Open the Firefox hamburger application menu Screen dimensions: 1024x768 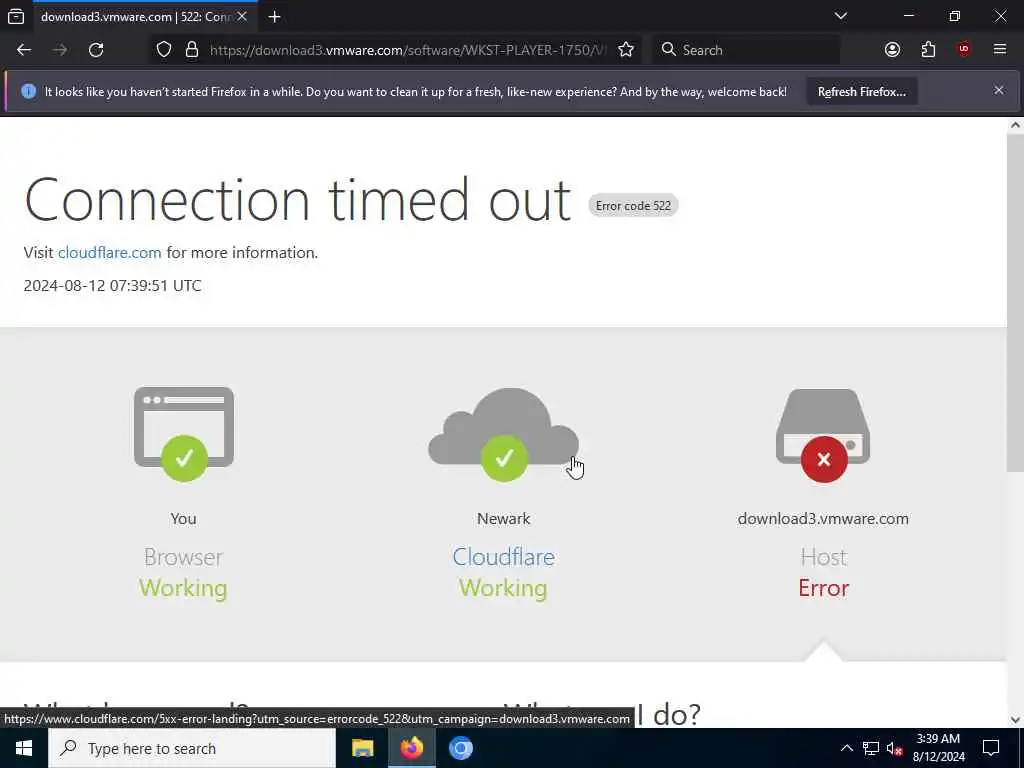click(x=1000, y=50)
